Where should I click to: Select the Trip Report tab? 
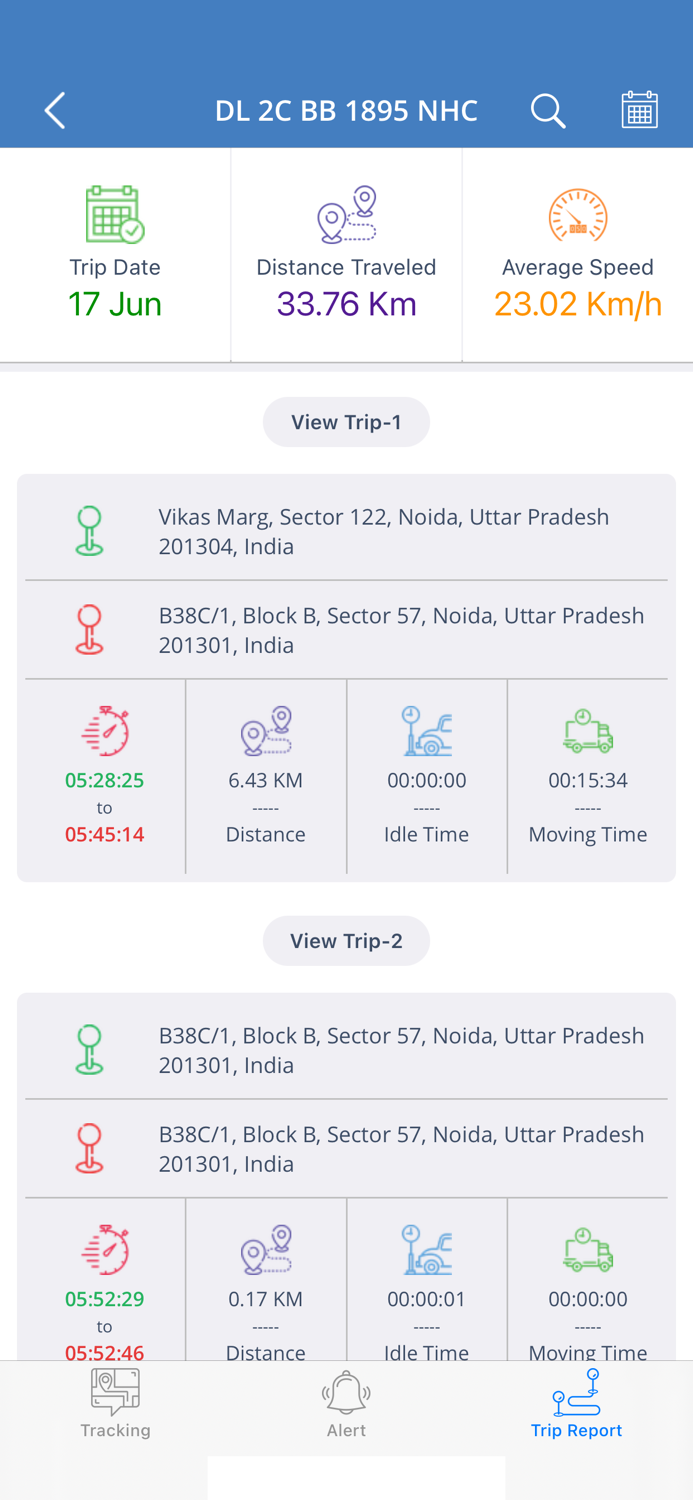click(x=577, y=1404)
